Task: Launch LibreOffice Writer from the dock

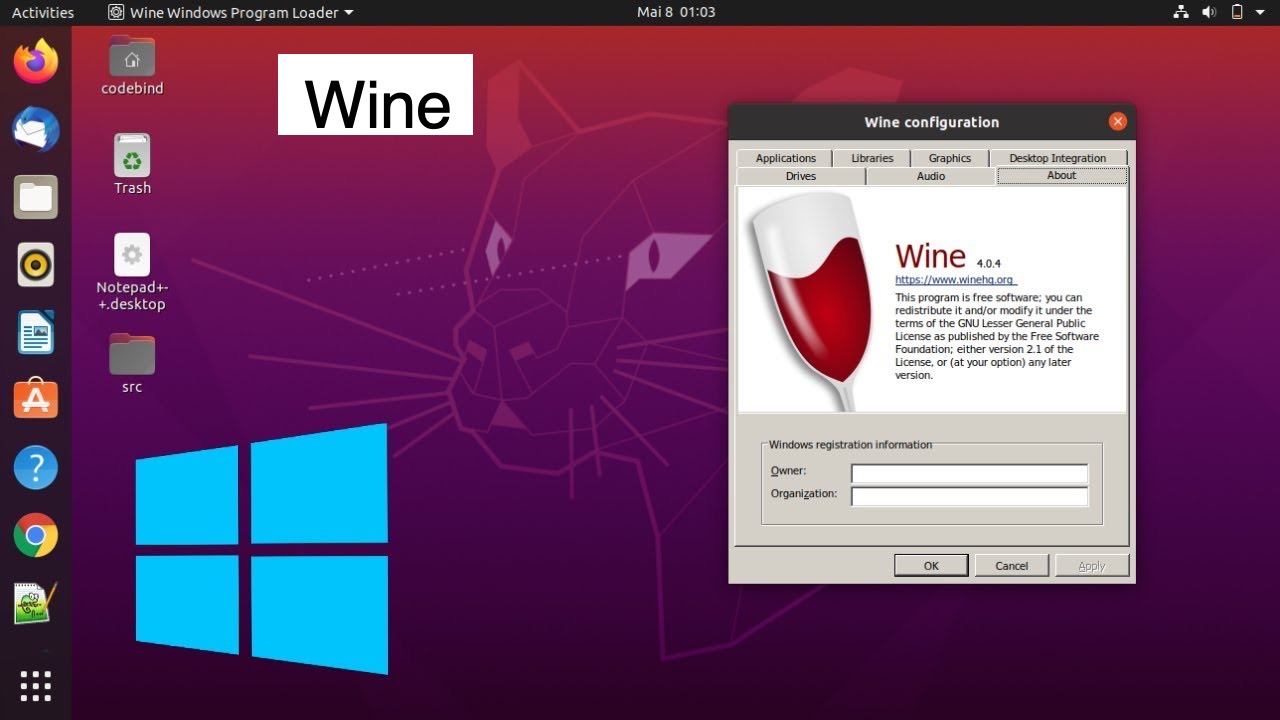Action: click(36, 332)
